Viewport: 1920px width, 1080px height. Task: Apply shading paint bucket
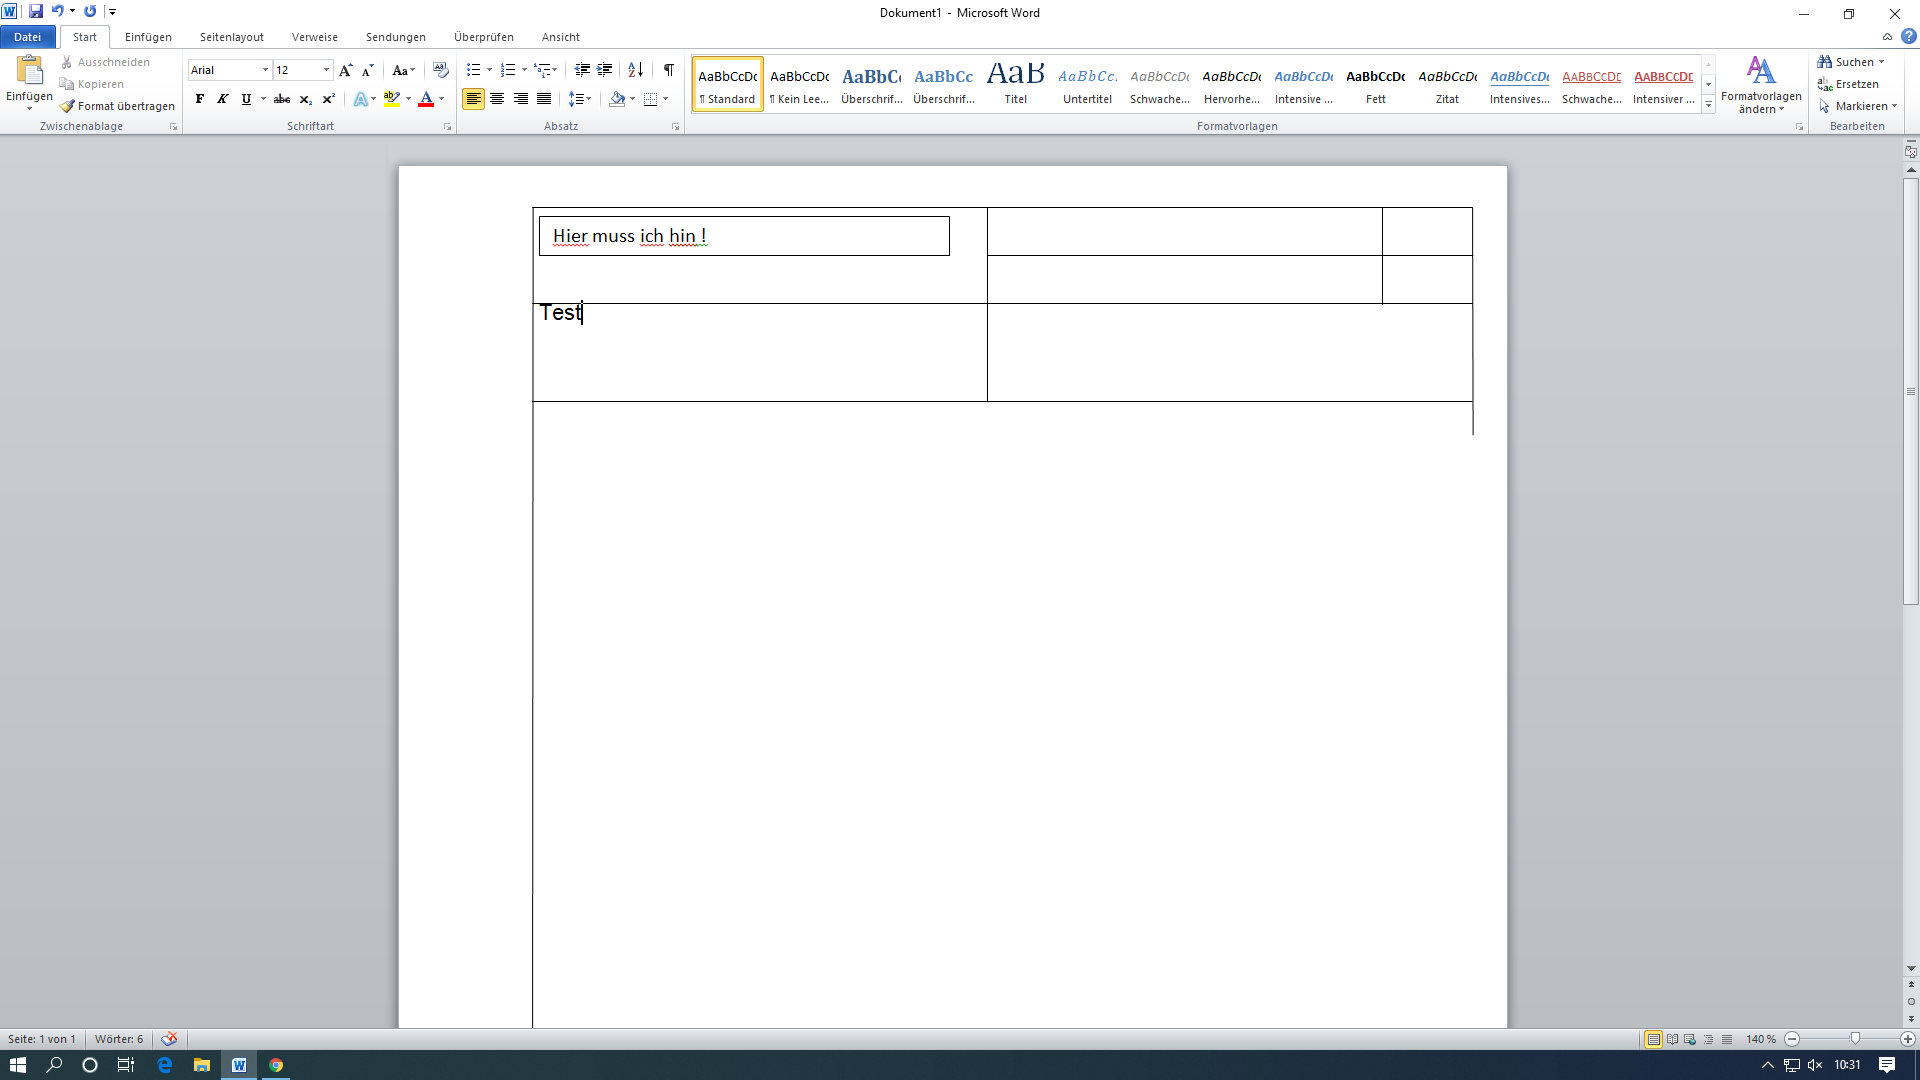(x=617, y=99)
